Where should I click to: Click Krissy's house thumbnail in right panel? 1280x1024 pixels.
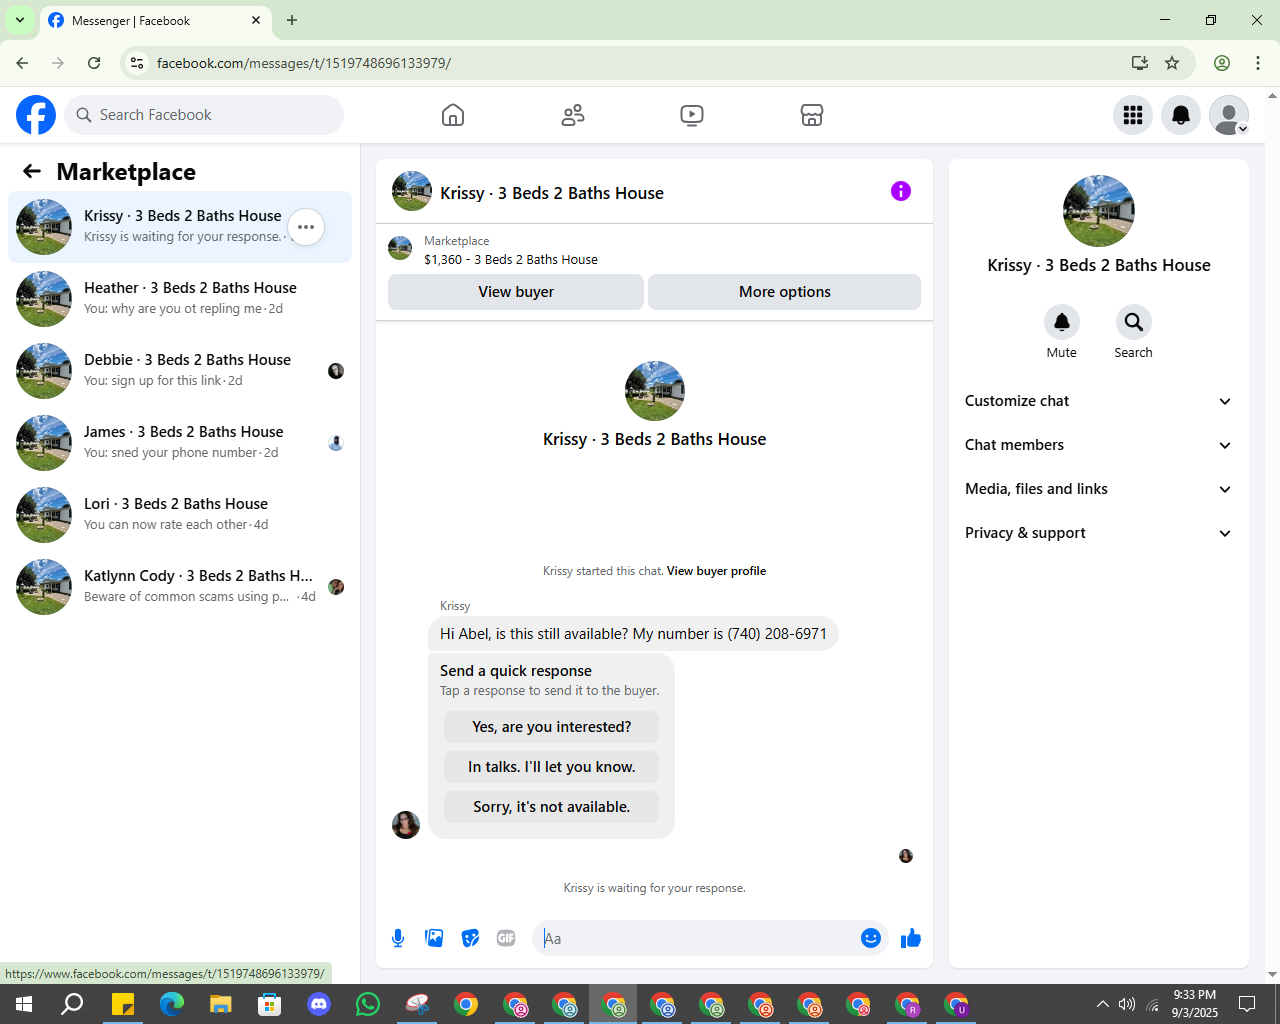(x=1099, y=211)
